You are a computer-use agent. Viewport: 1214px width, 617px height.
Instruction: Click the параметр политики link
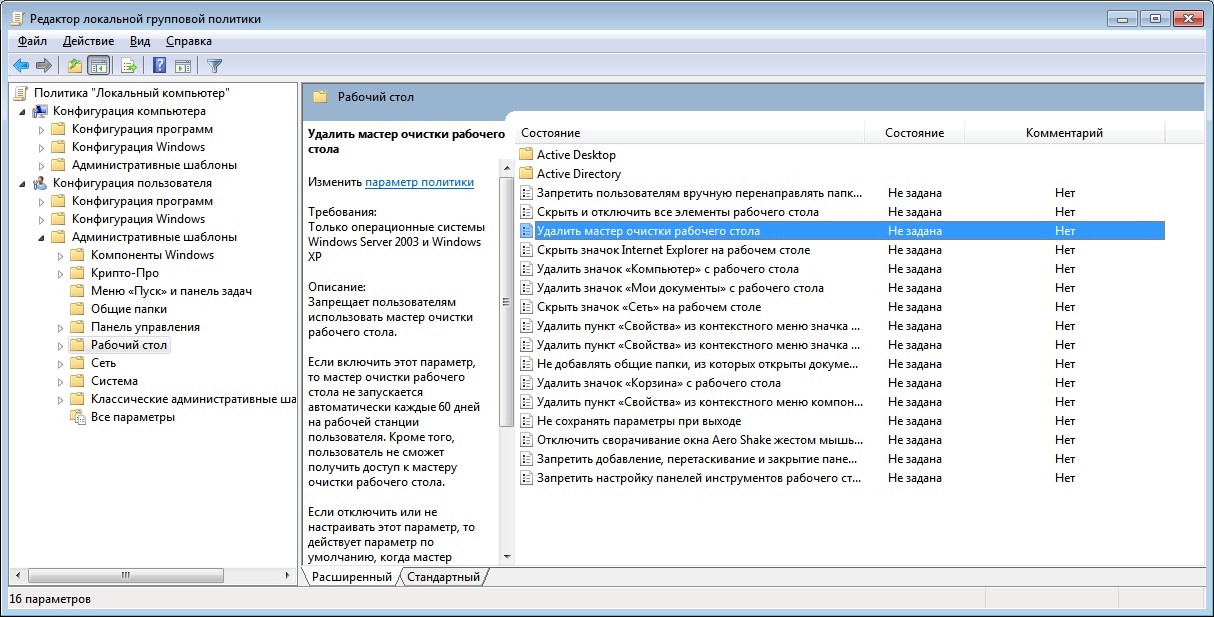pos(419,182)
